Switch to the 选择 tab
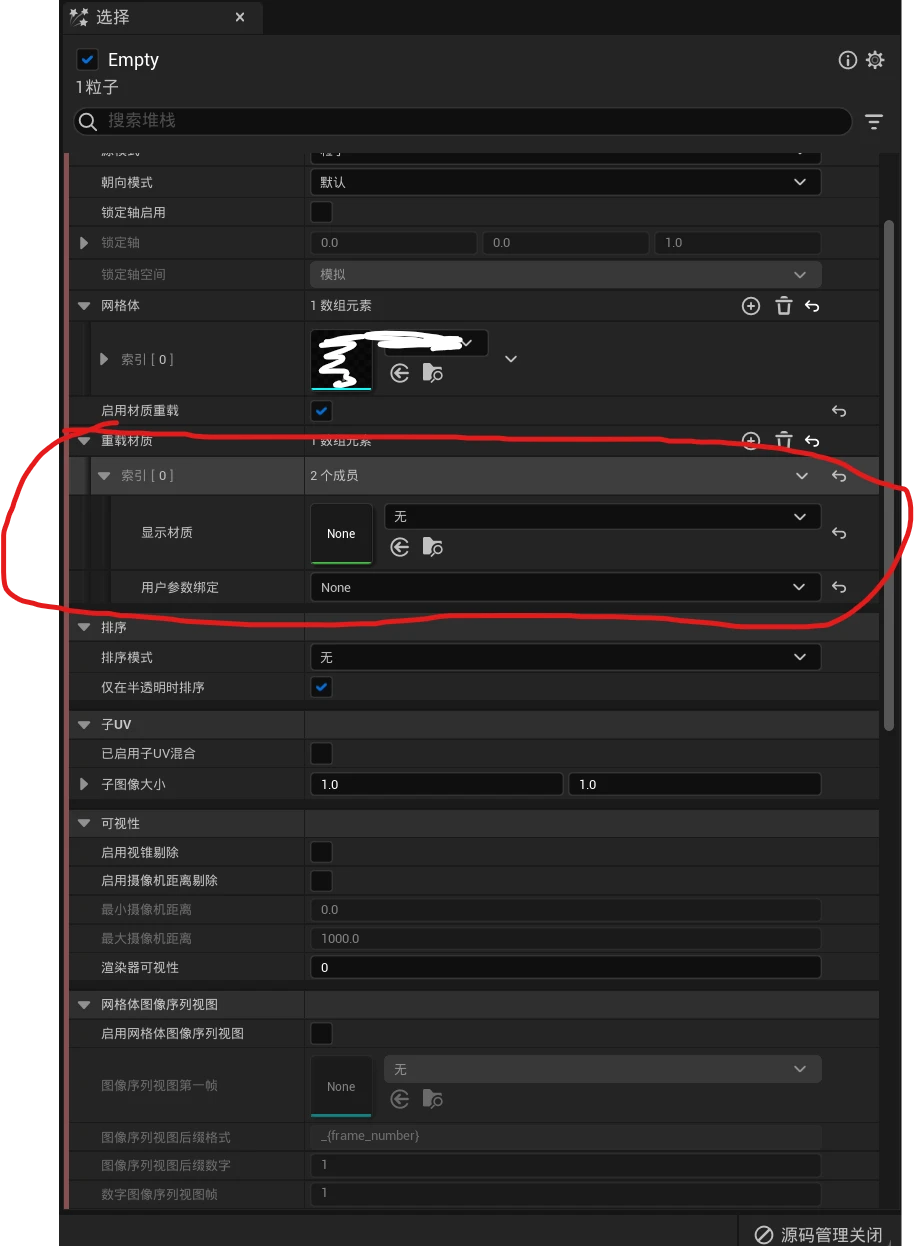Image resolution: width=914 pixels, height=1246 pixels. coord(112,18)
